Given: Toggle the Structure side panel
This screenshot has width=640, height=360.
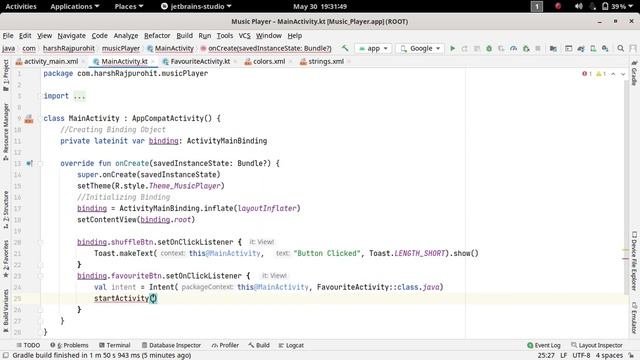Looking at the screenshot, I should (6, 209).
